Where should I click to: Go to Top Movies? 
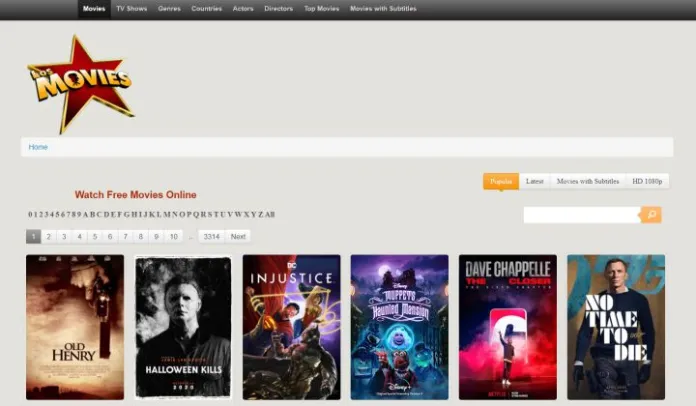321,9
